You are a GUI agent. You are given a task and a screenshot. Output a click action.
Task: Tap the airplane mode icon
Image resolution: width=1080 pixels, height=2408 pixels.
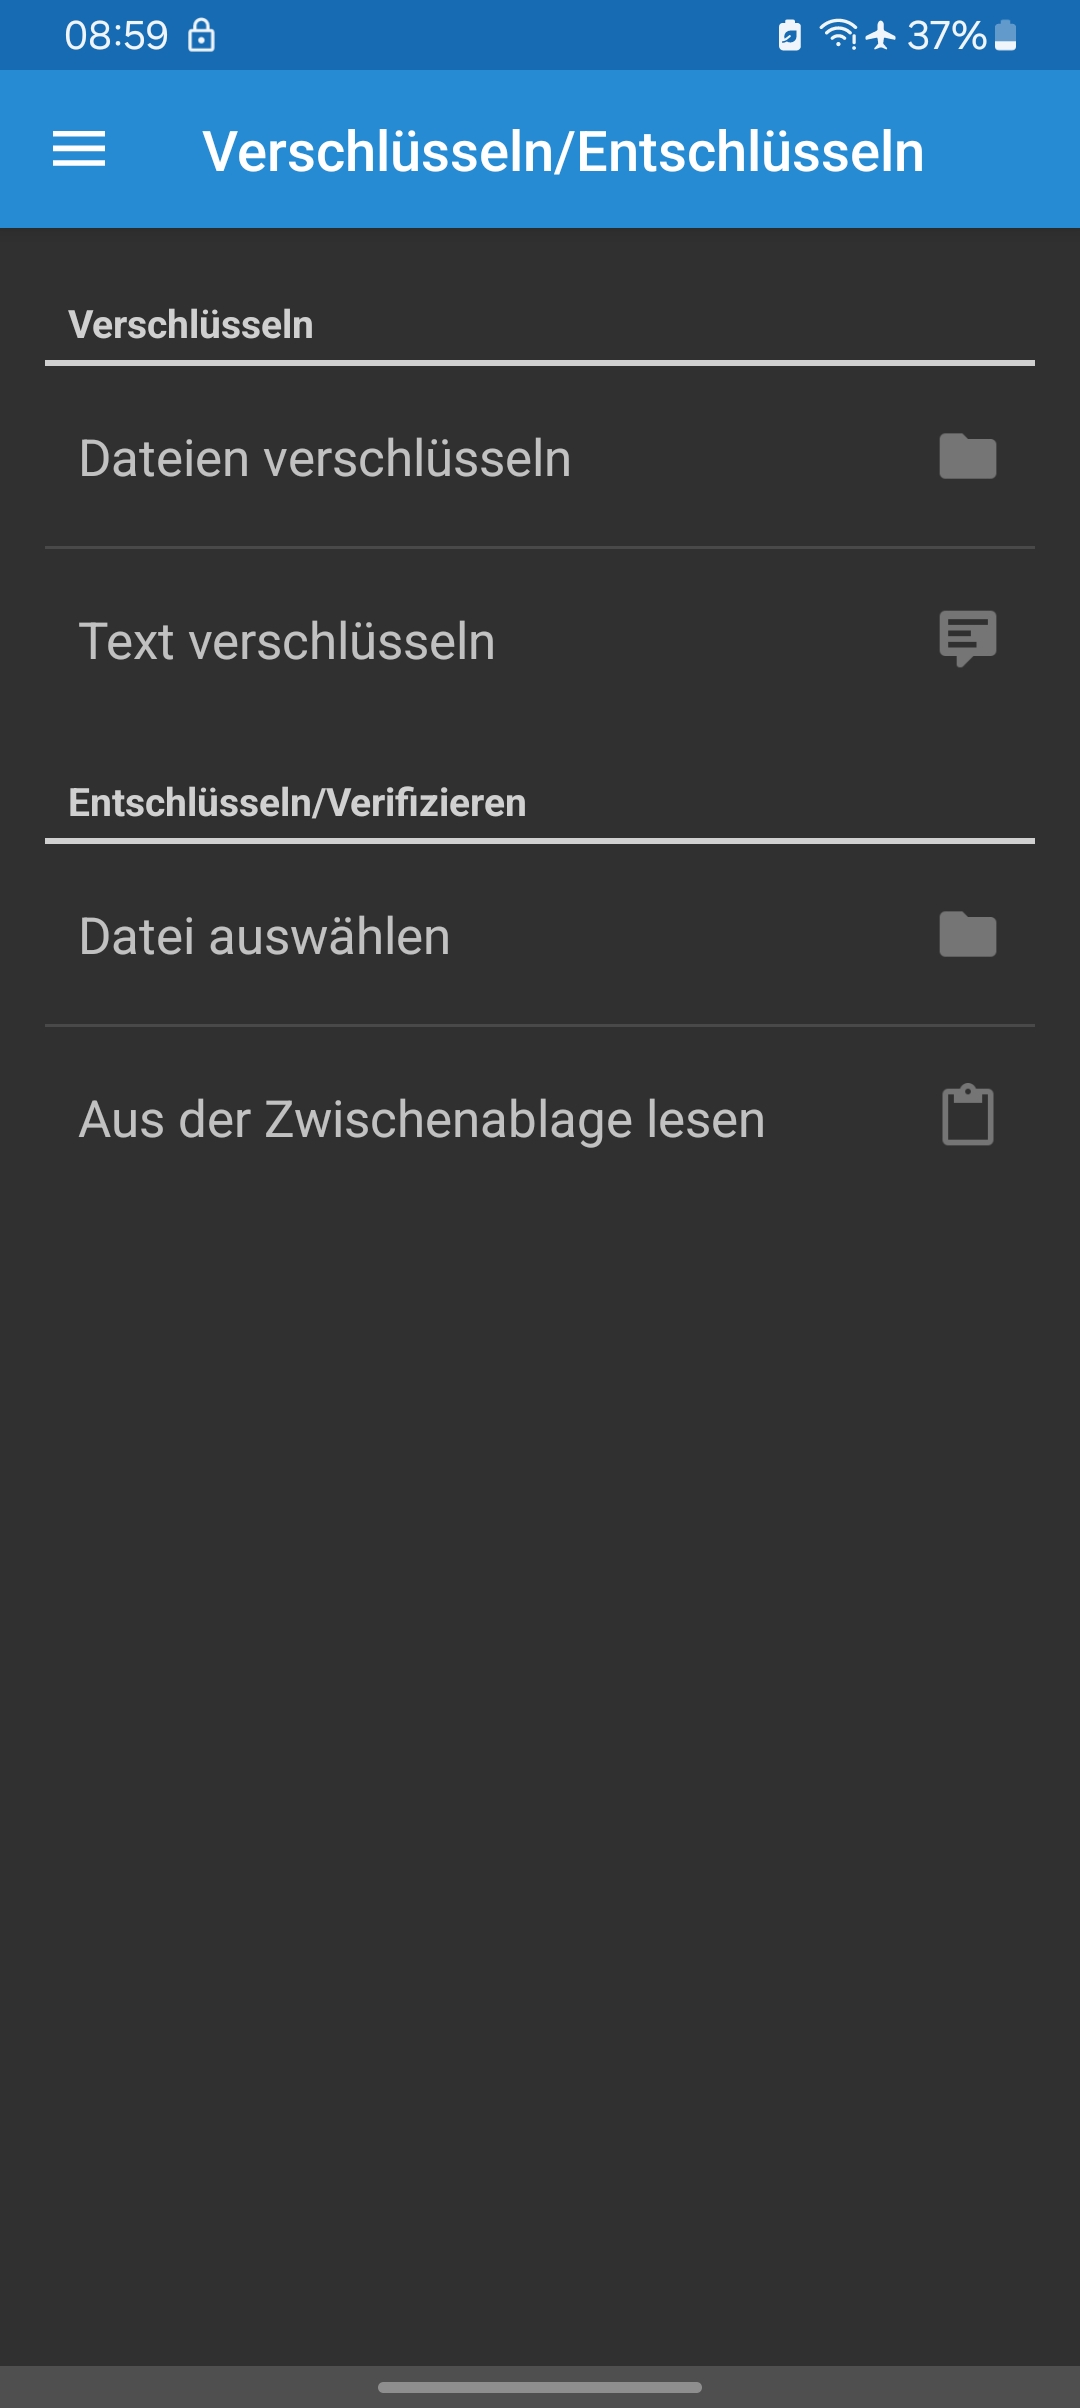pyautogui.click(x=881, y=35)
